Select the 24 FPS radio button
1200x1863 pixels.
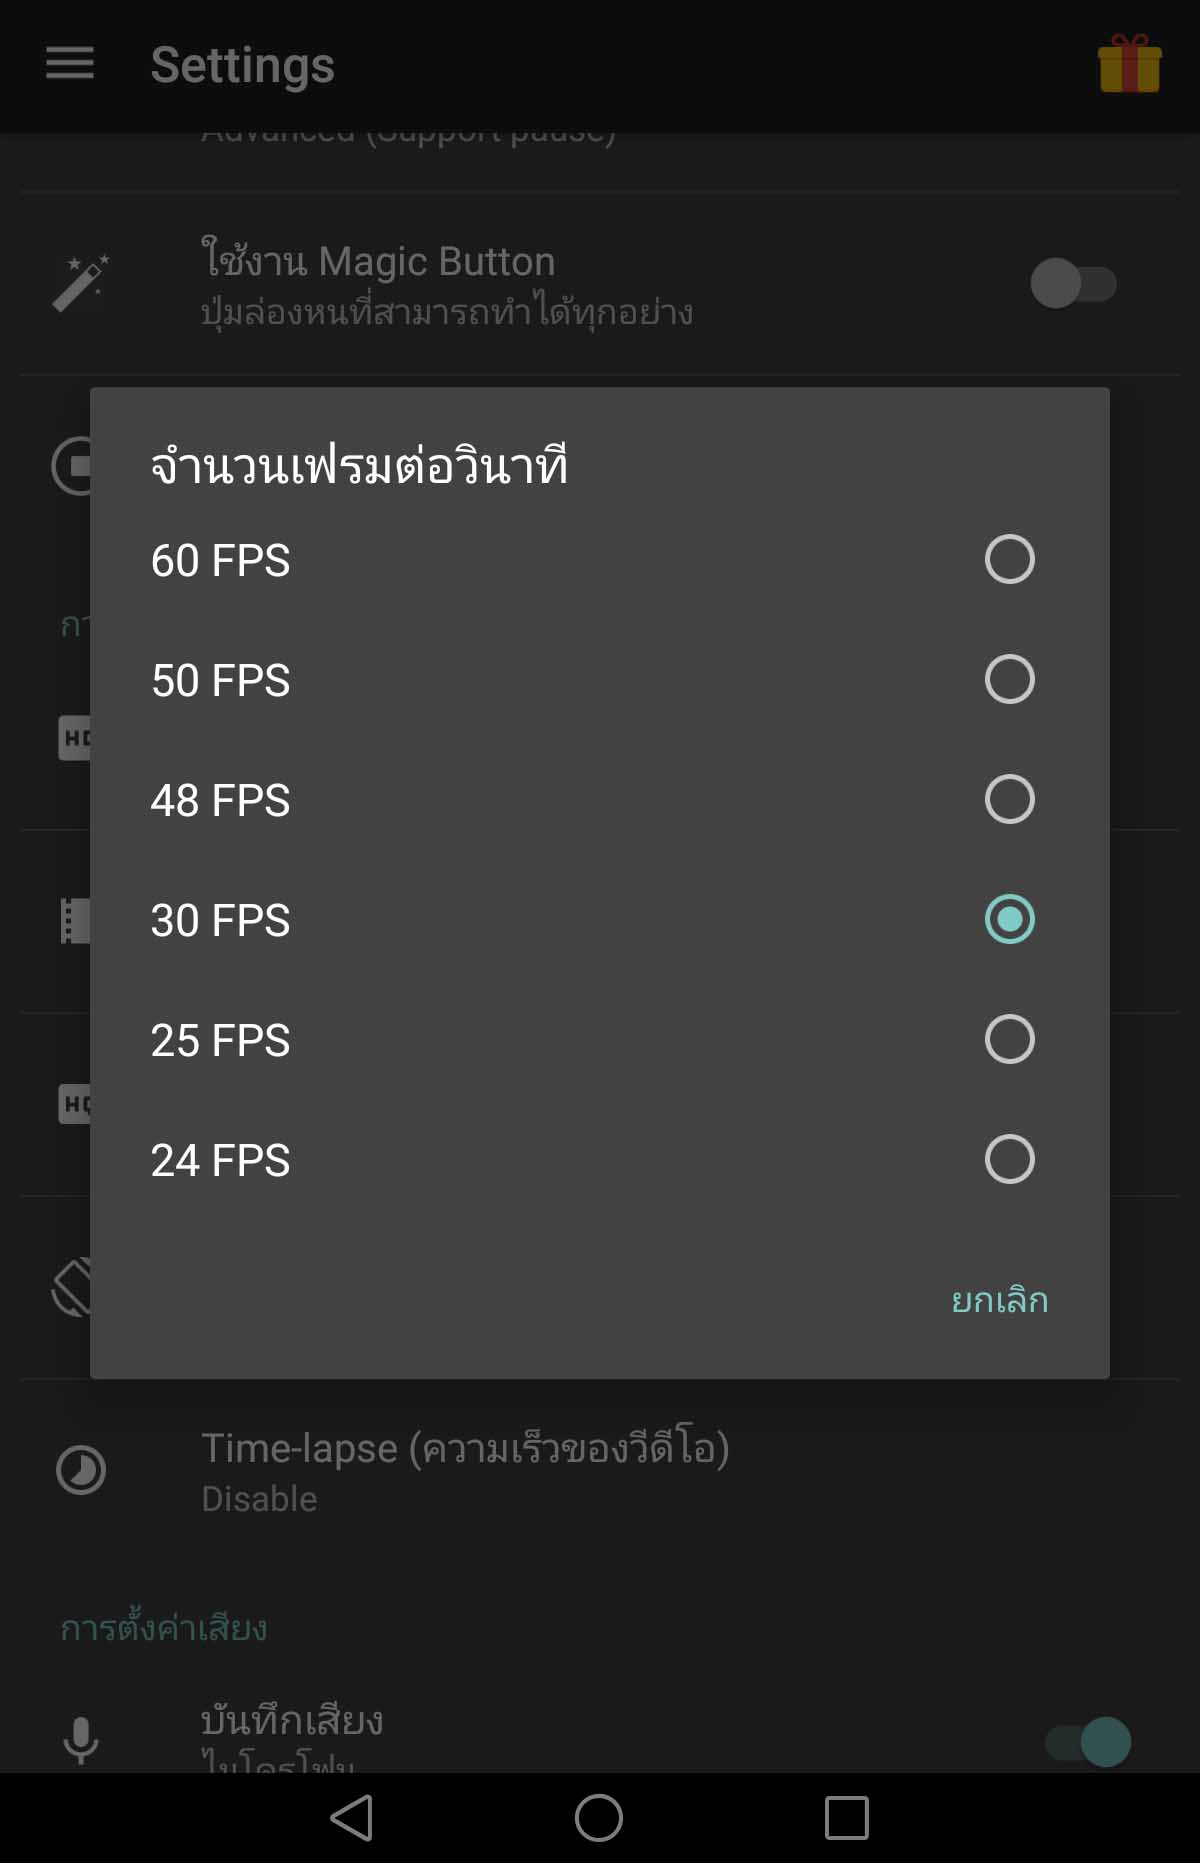[x=1009, y=1159]
